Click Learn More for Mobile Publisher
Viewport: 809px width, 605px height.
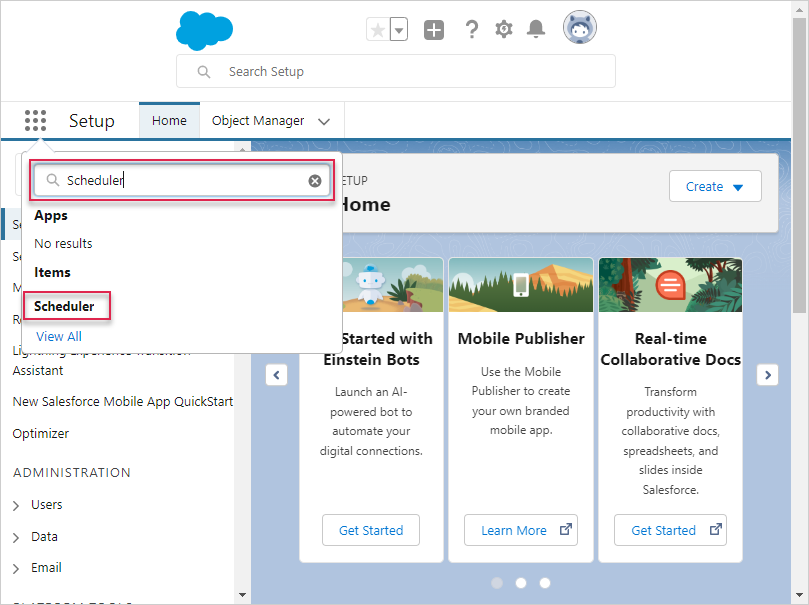pyautogui.click(x=520, y=530)
